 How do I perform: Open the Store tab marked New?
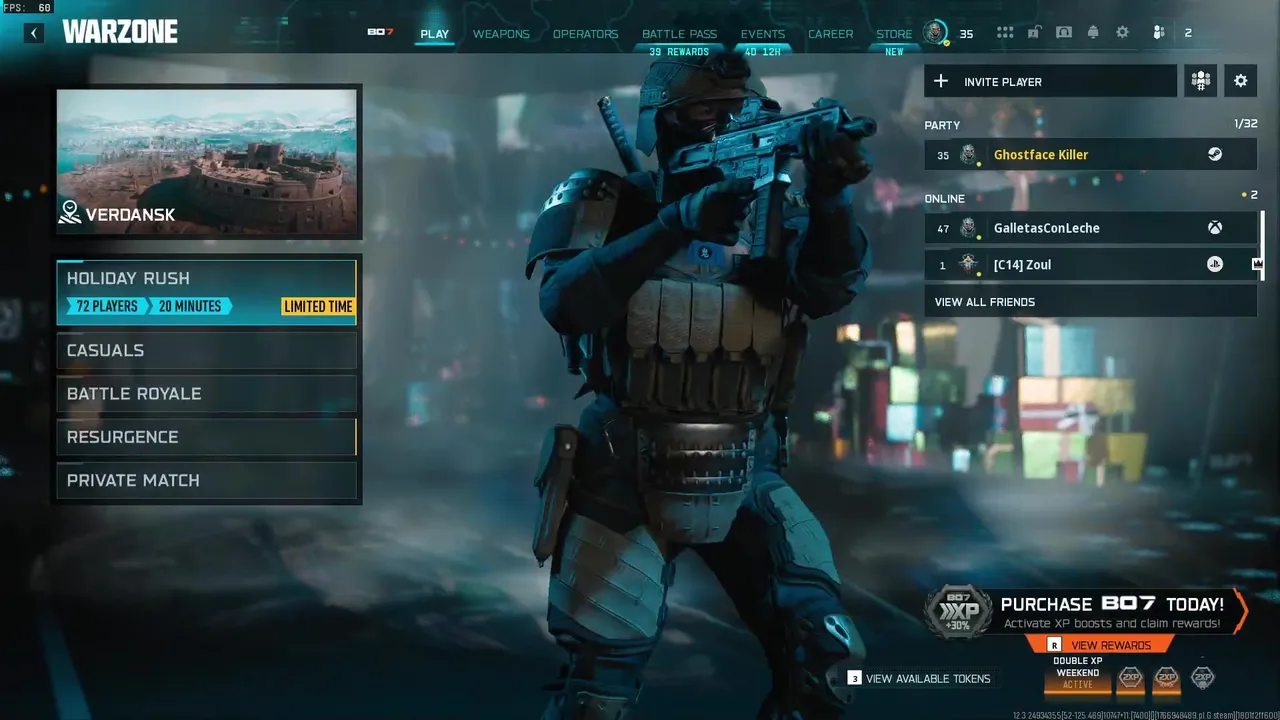(894, 34)
